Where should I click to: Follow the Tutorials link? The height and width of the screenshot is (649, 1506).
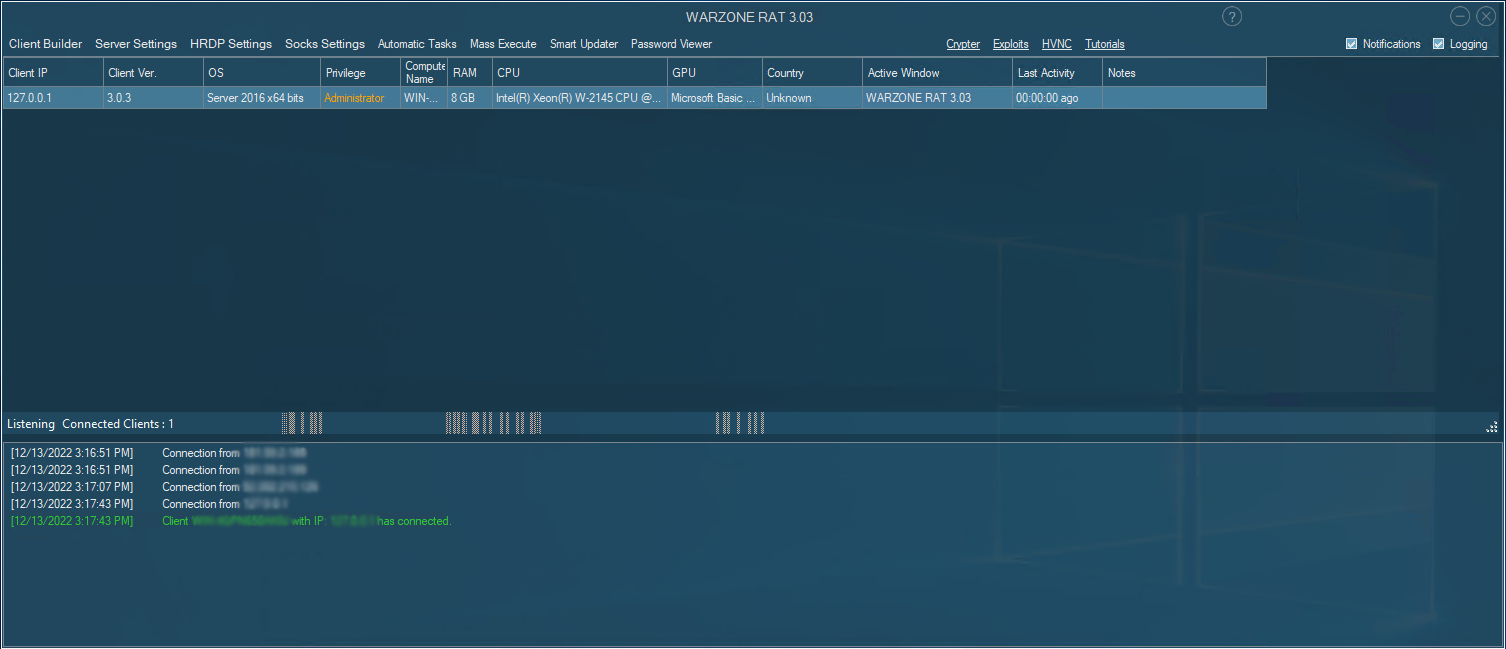point(1105,44)
